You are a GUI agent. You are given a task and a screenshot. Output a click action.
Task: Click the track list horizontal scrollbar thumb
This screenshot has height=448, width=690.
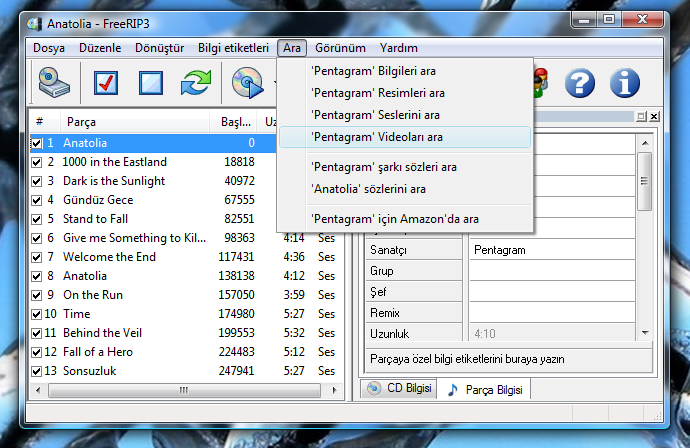pyautogui.click(x=184, y=390)
